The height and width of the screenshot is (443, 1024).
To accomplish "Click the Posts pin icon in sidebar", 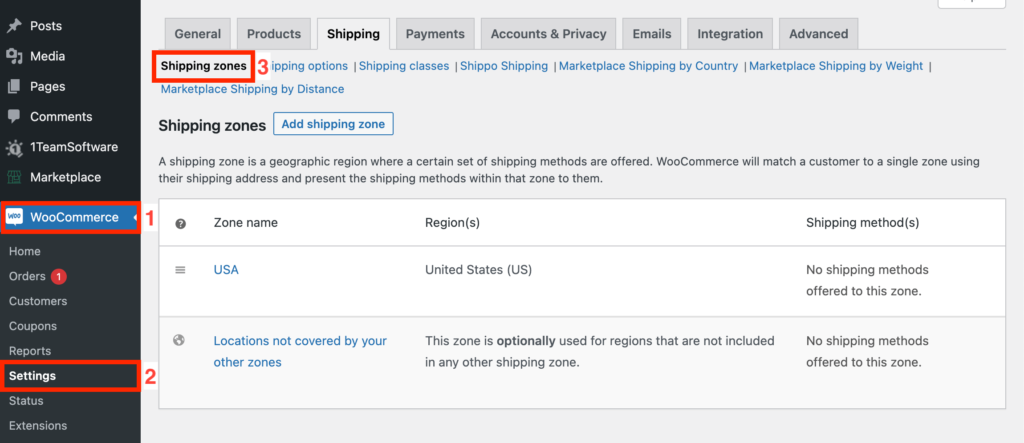I will [14, 25].
